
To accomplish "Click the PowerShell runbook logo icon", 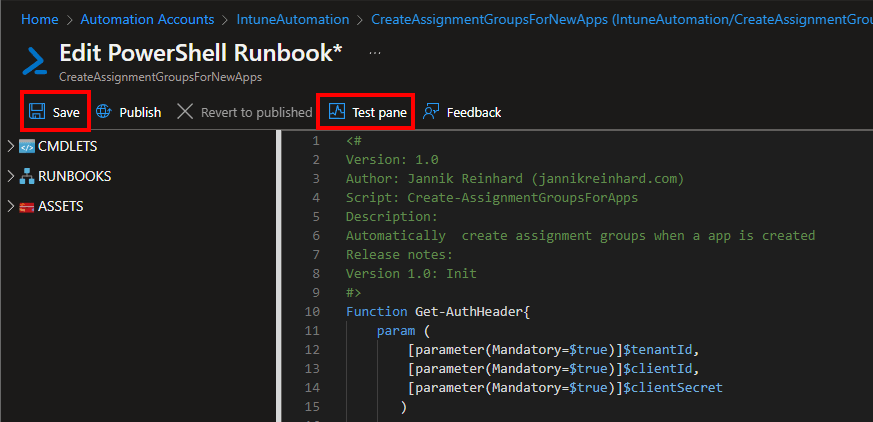I will [35, 61].
